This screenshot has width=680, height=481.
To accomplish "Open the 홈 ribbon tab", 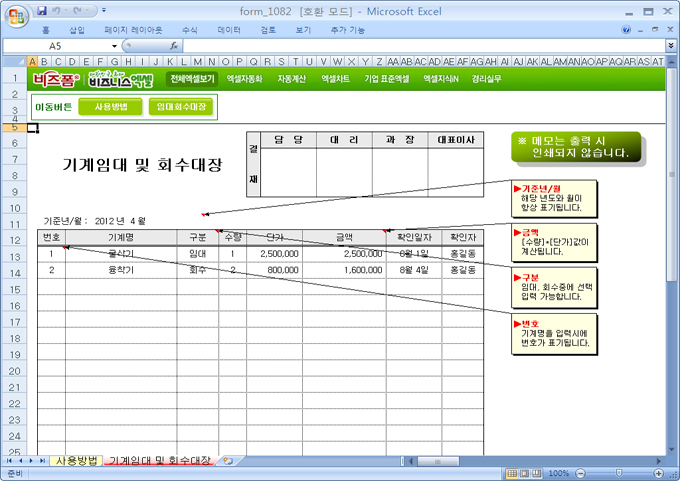I will [46, 30].
